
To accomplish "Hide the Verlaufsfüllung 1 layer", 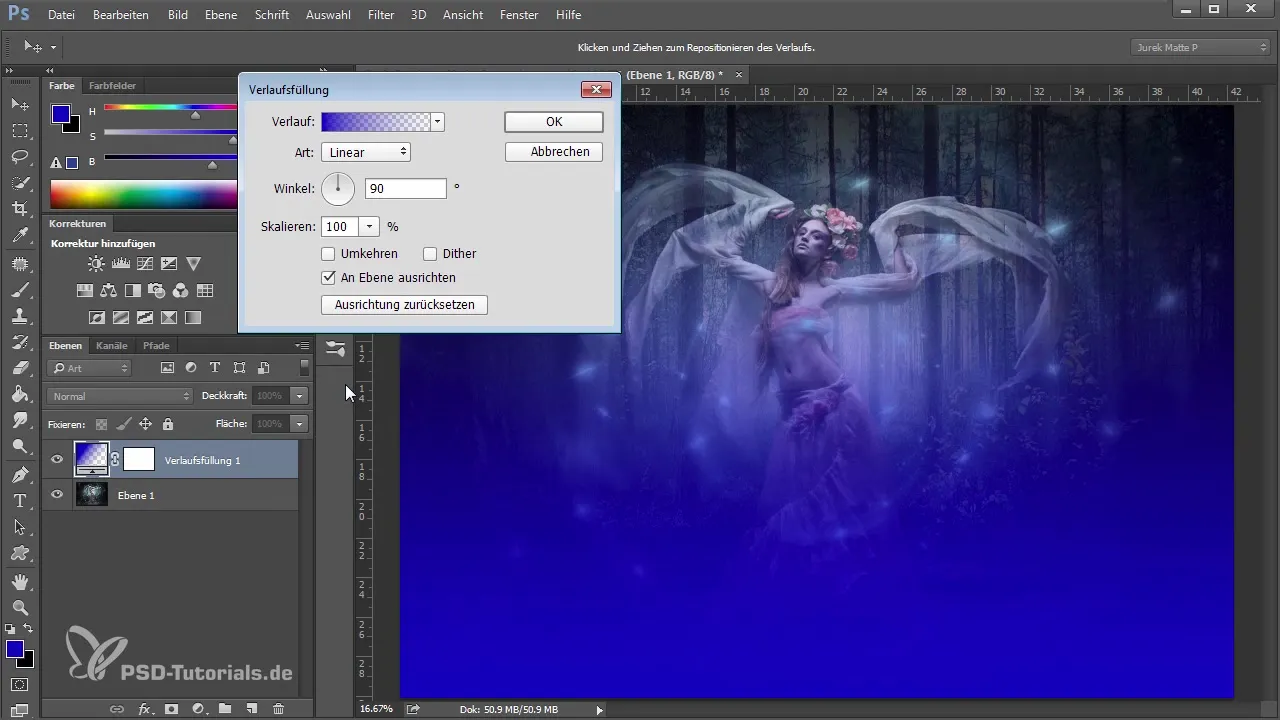I will (x=57, y=460).
